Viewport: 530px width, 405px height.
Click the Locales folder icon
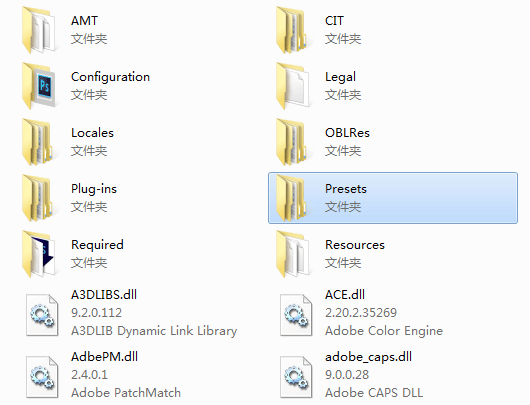click(x=39, y=142)
